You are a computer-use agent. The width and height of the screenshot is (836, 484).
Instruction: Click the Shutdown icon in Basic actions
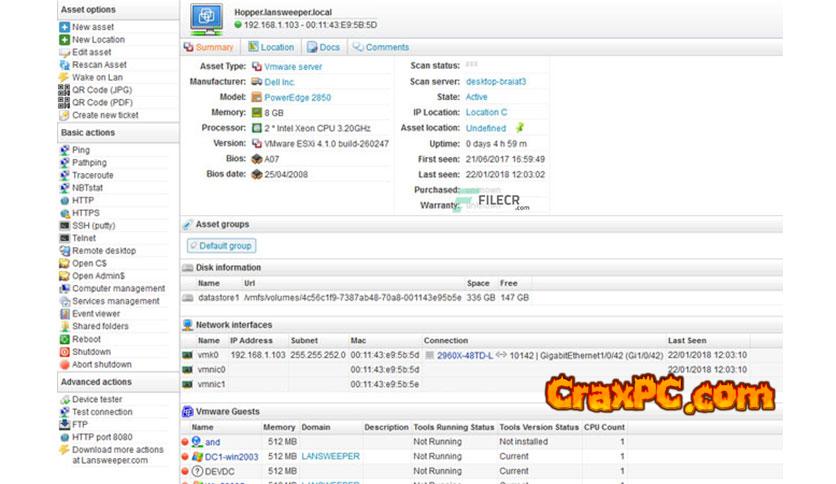[x=65, y=352]
